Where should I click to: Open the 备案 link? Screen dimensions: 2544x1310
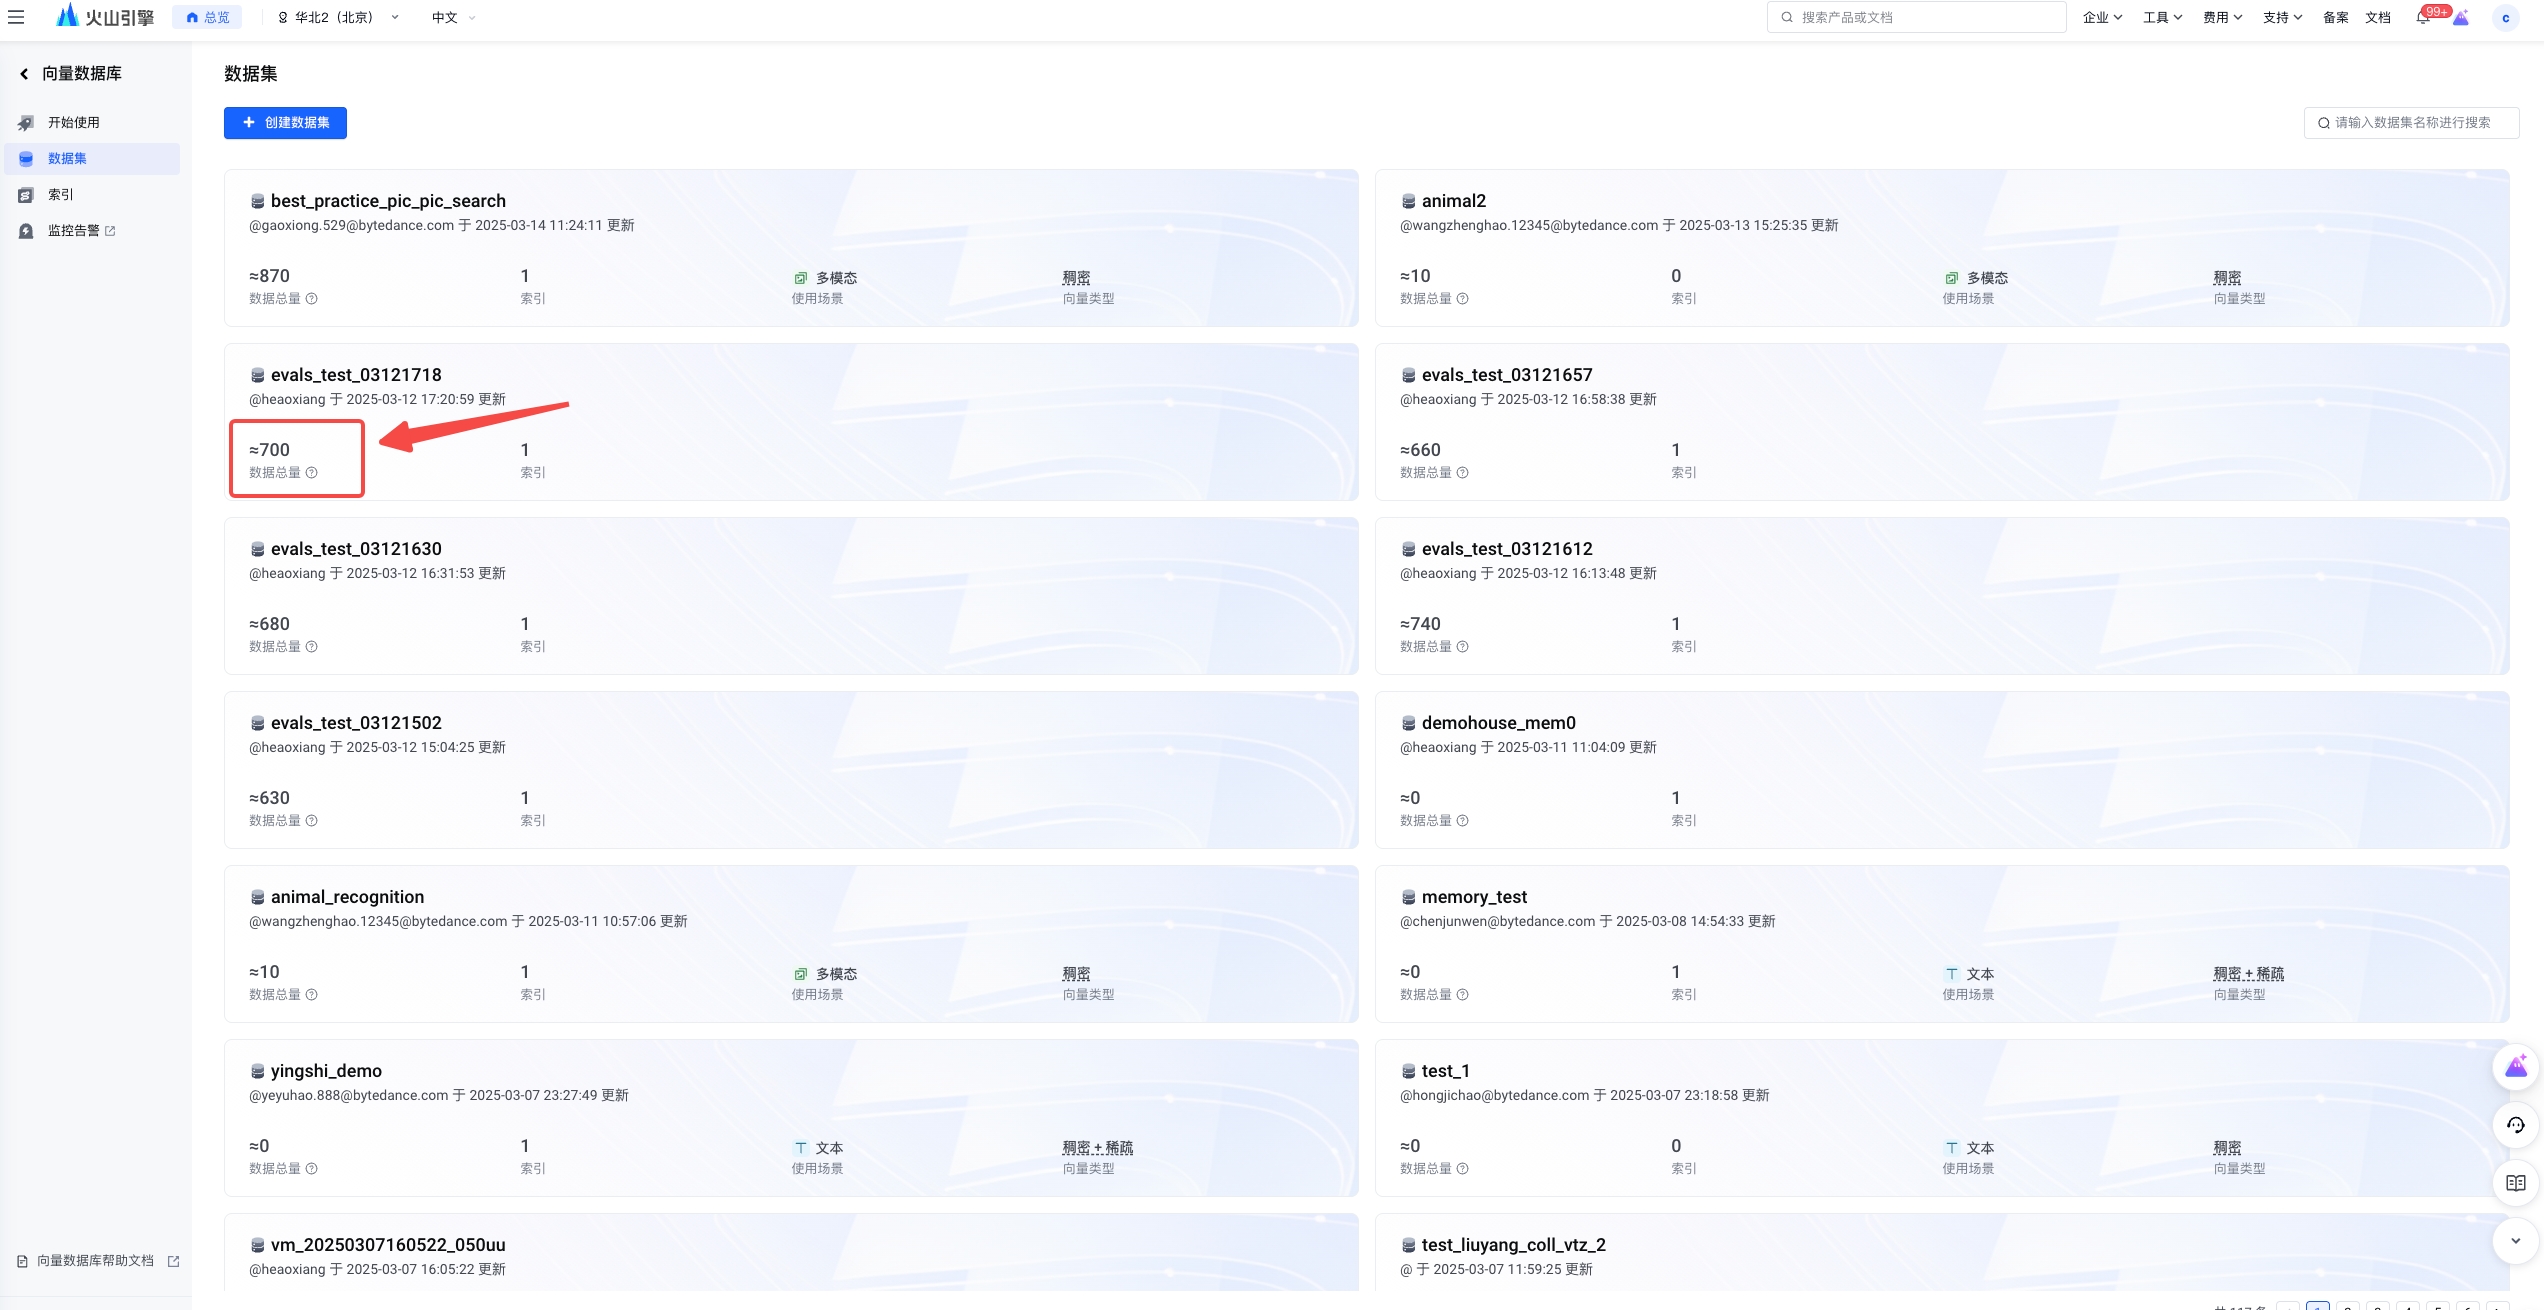tap(2335, 17)
